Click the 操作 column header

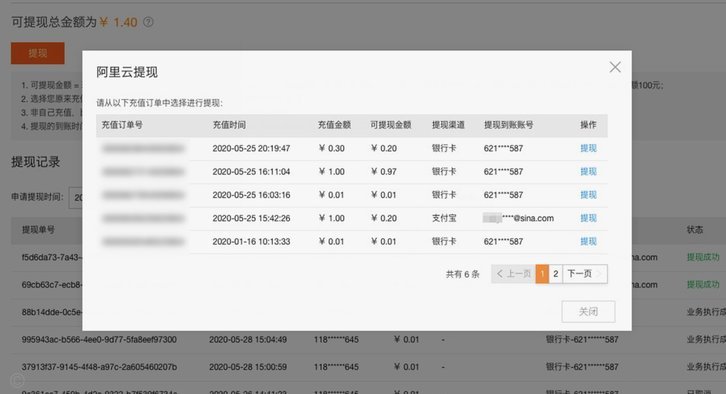point(588,125)
